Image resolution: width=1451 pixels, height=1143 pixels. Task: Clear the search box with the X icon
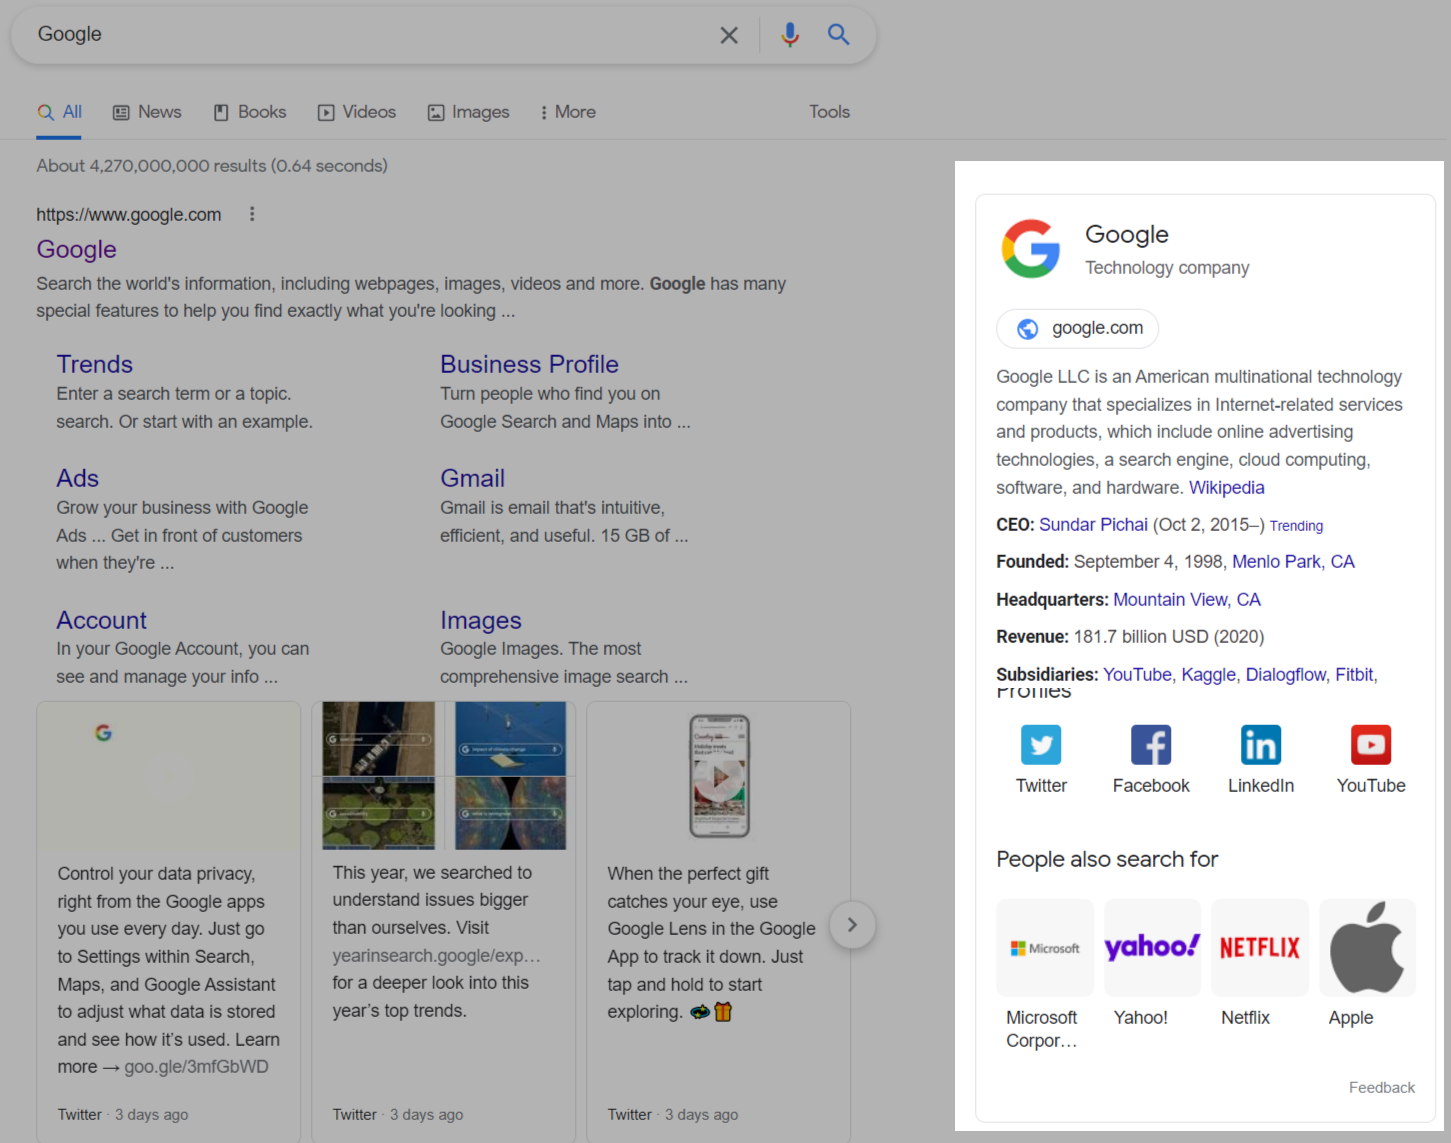pyautogui.click(x=729, y=35)
